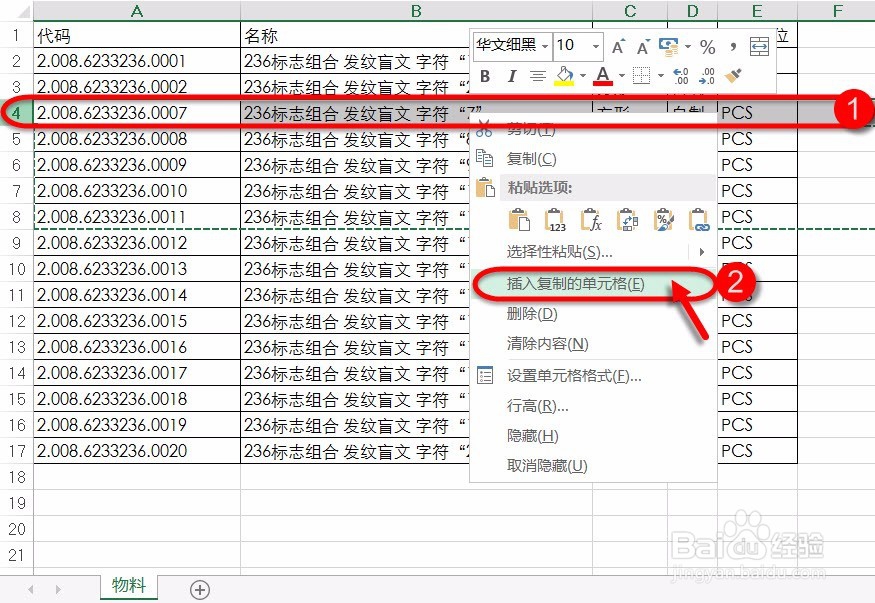Open the fill color dropdown arrow

(583, 75)
